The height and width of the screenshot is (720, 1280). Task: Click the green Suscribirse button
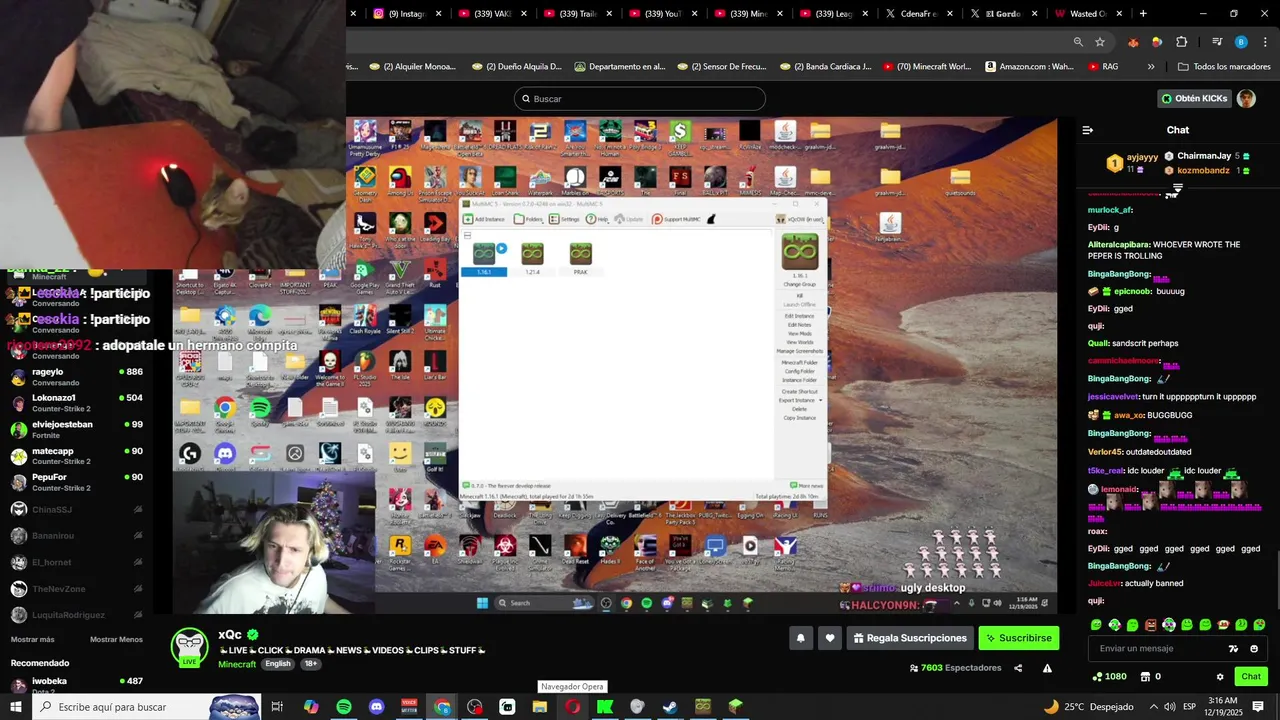tap(1018, 638)
